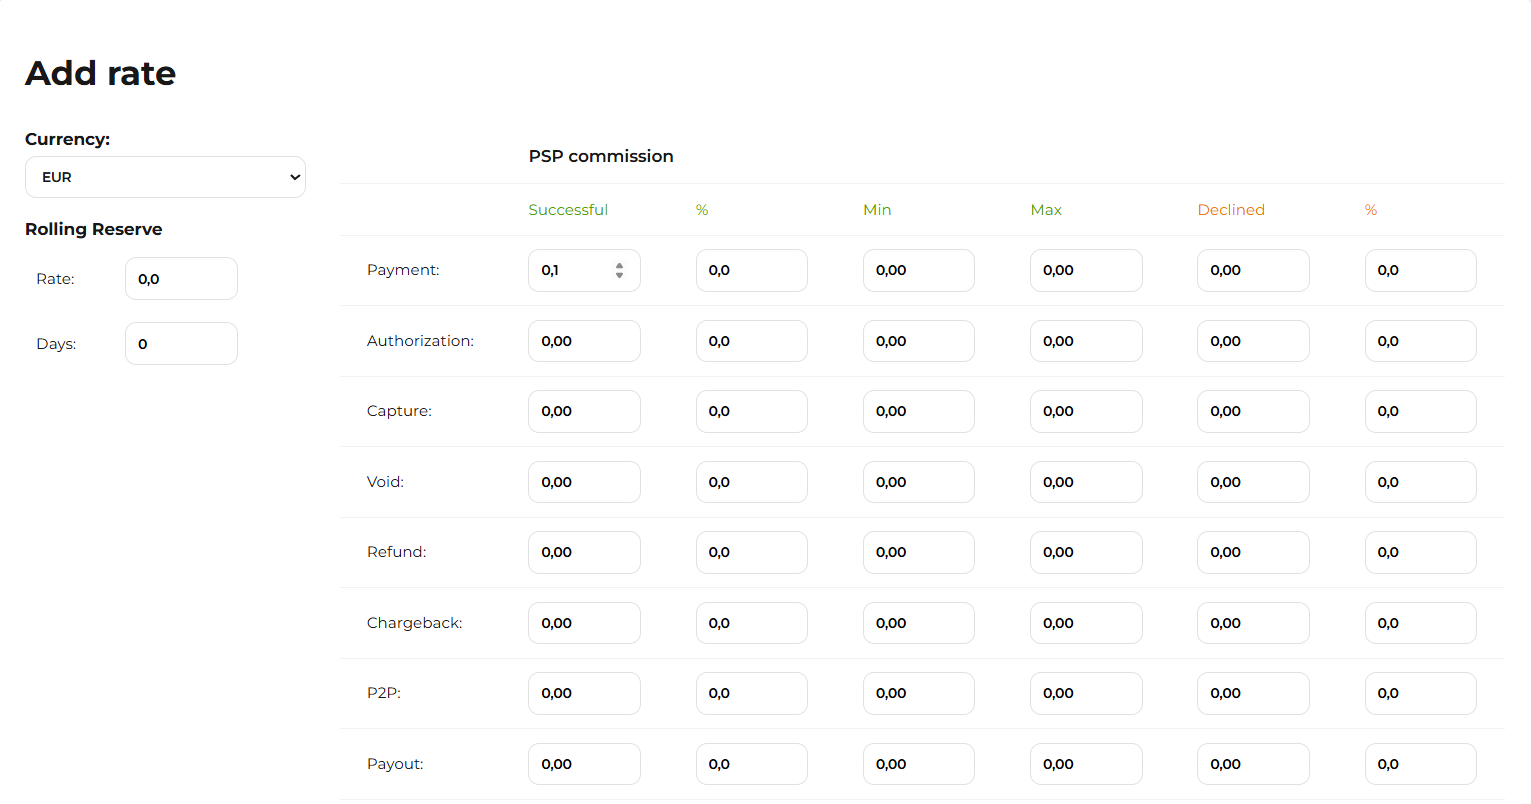Select the Authorization Successful amount field
The image size is (1531, 804).
point(584,341)
